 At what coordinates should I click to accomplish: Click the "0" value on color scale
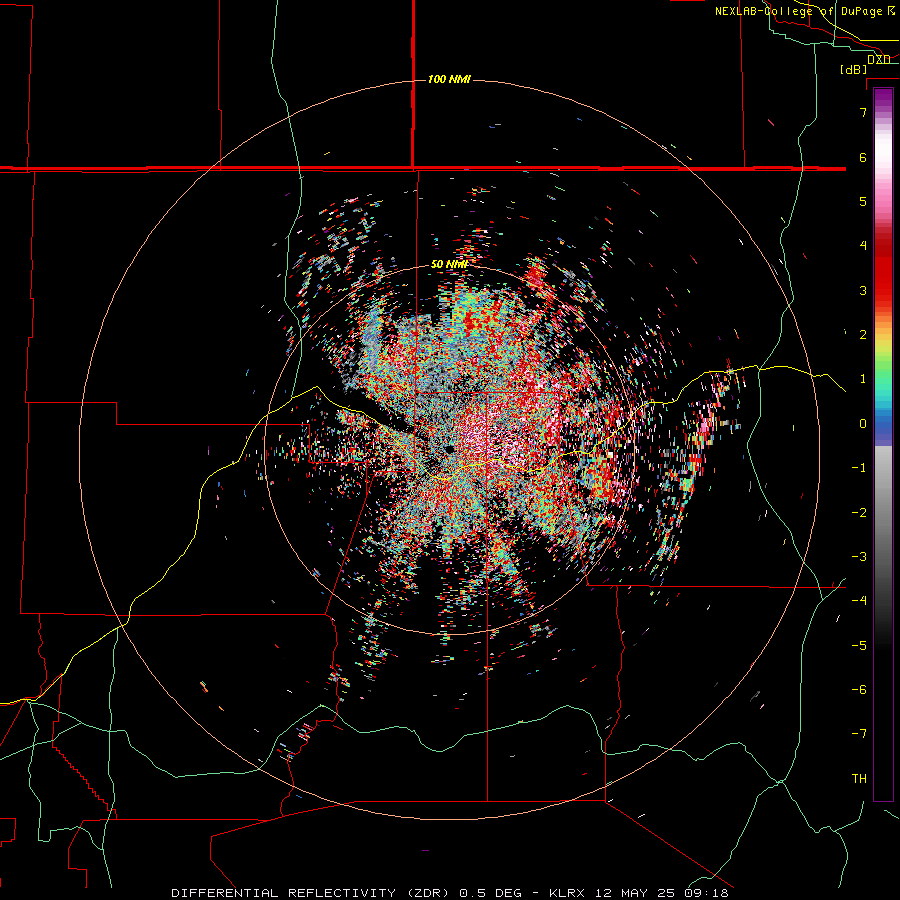point(863,424)
